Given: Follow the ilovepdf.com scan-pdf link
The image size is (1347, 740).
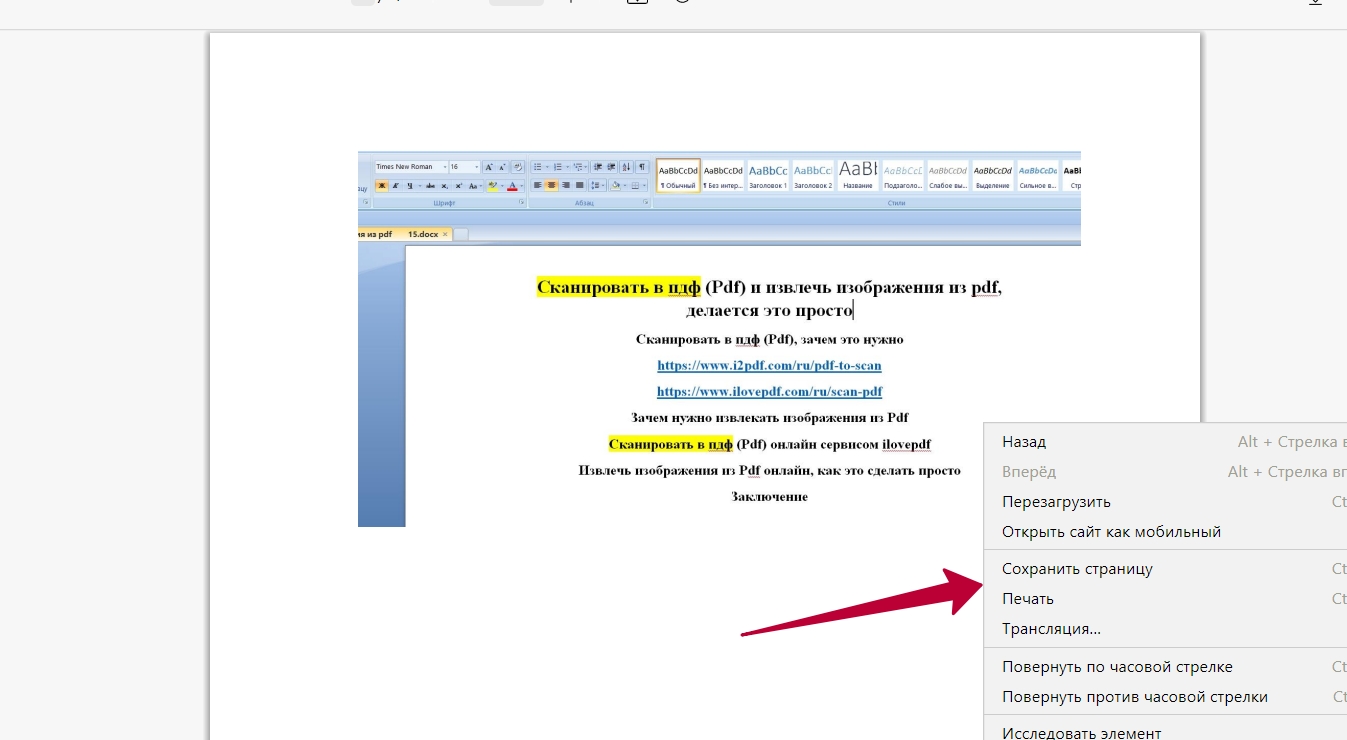Looking at the screenshot, I should click(x=769, y=392).
